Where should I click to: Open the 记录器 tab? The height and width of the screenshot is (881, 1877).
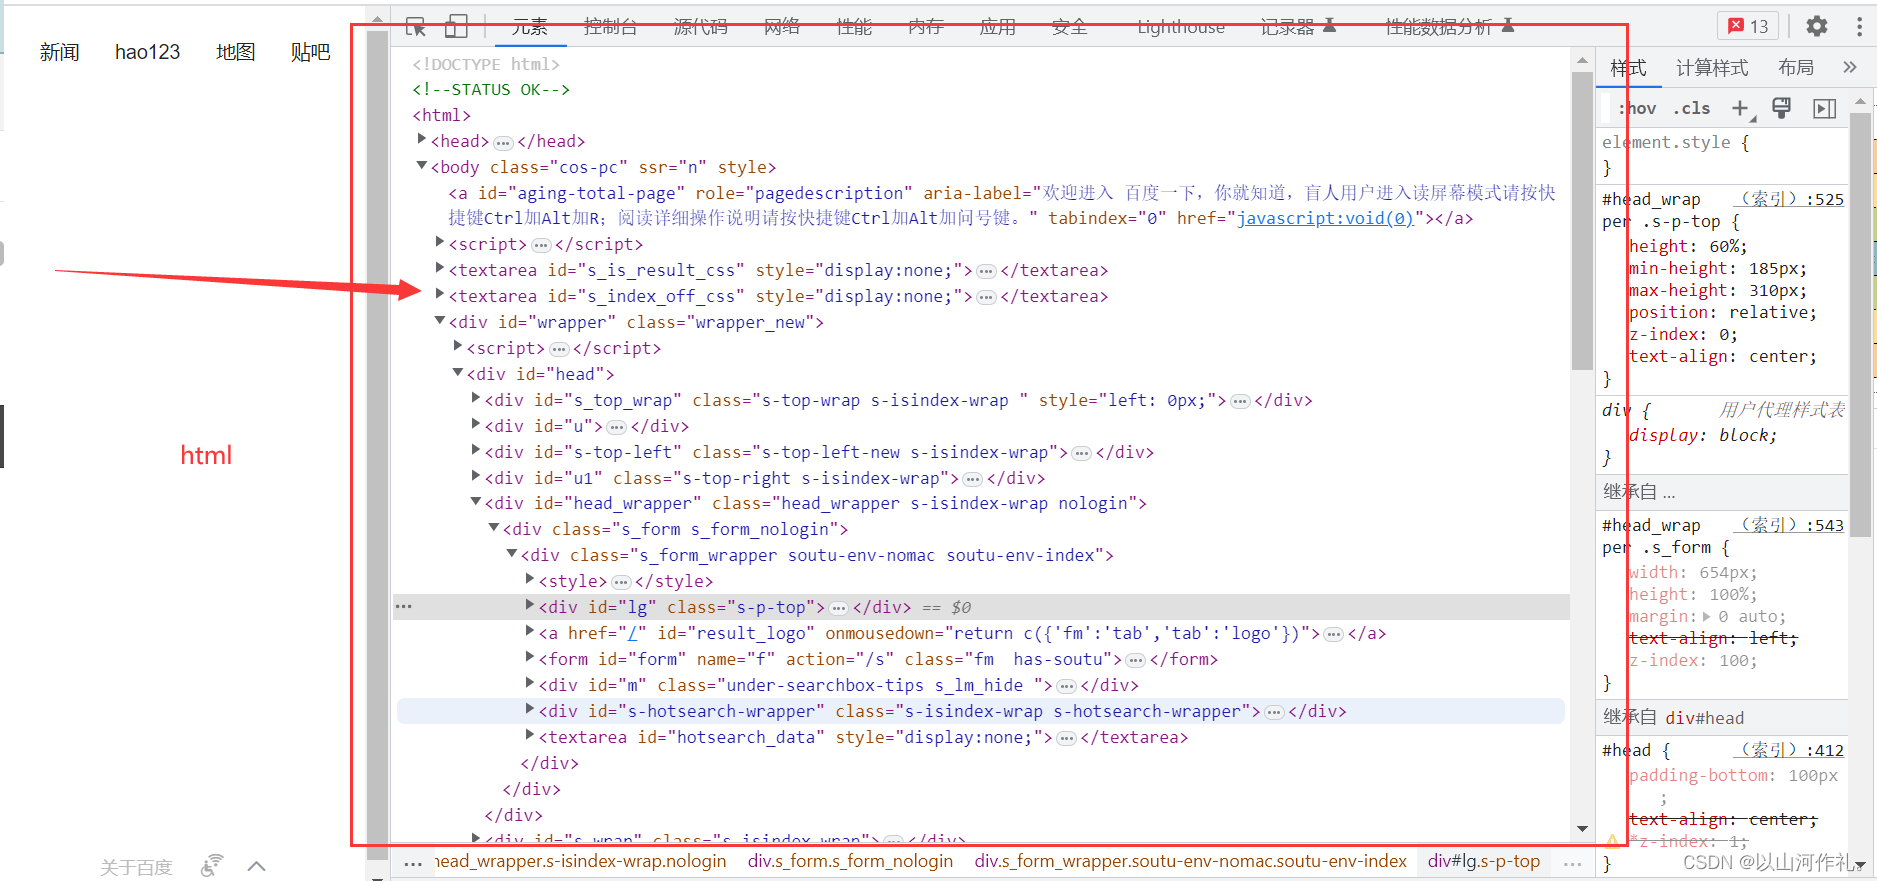coord(1297,27)
